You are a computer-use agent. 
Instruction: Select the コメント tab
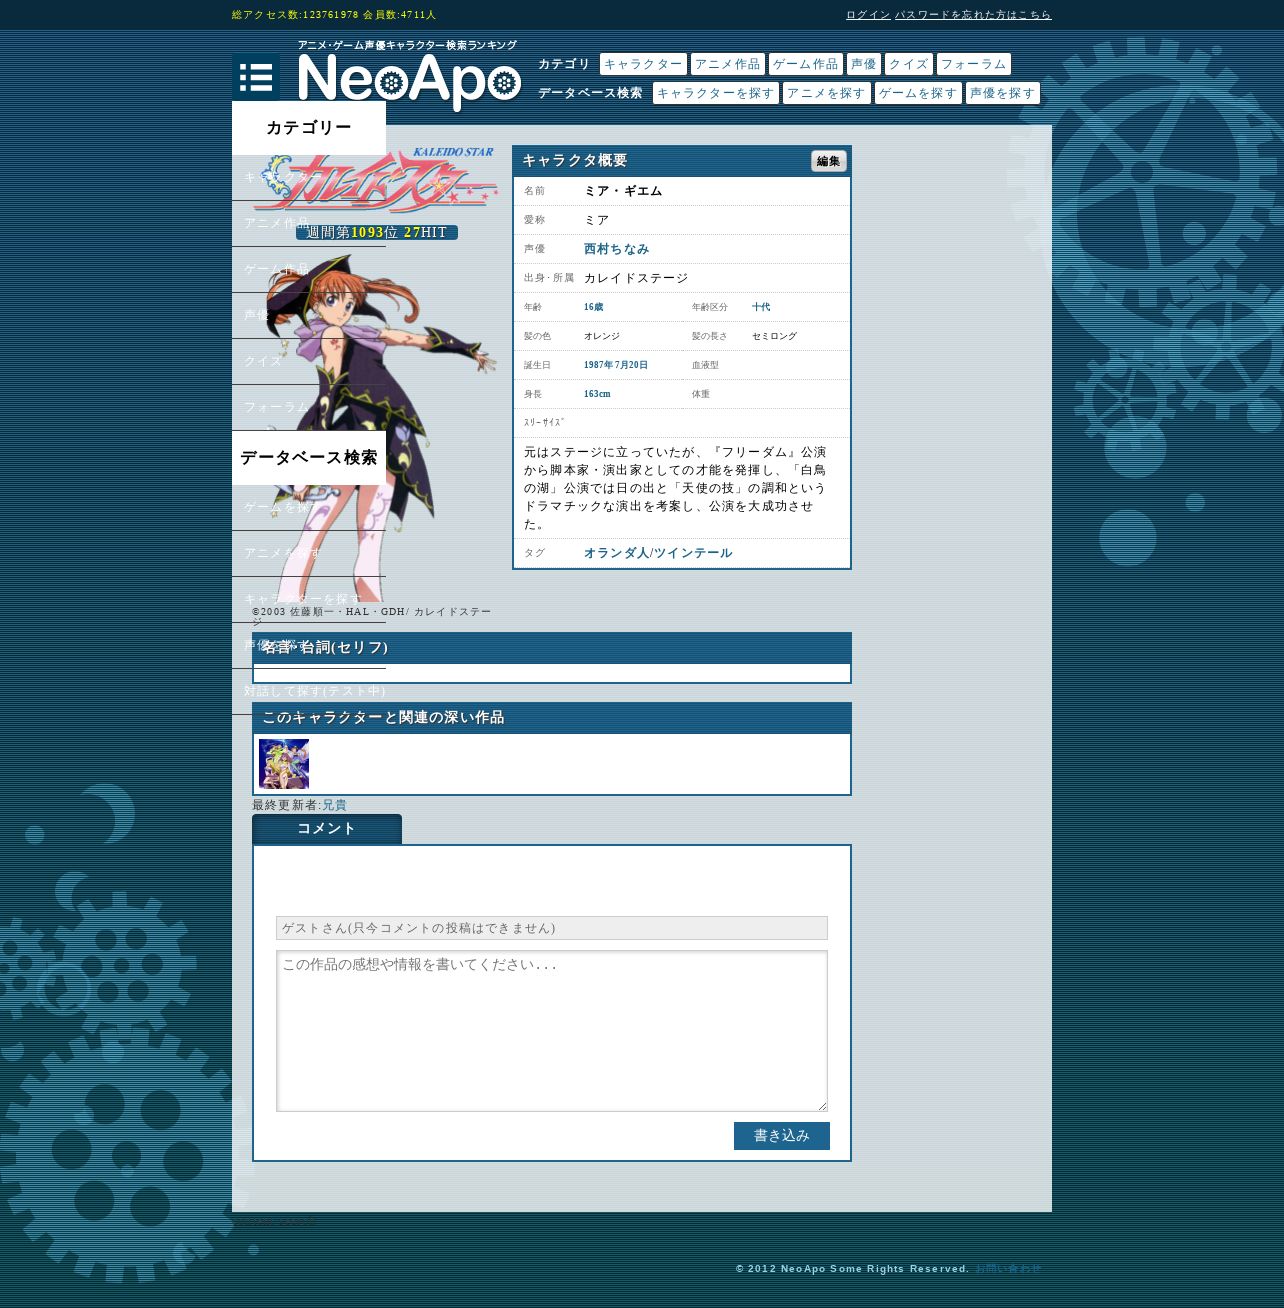(327, 829)
